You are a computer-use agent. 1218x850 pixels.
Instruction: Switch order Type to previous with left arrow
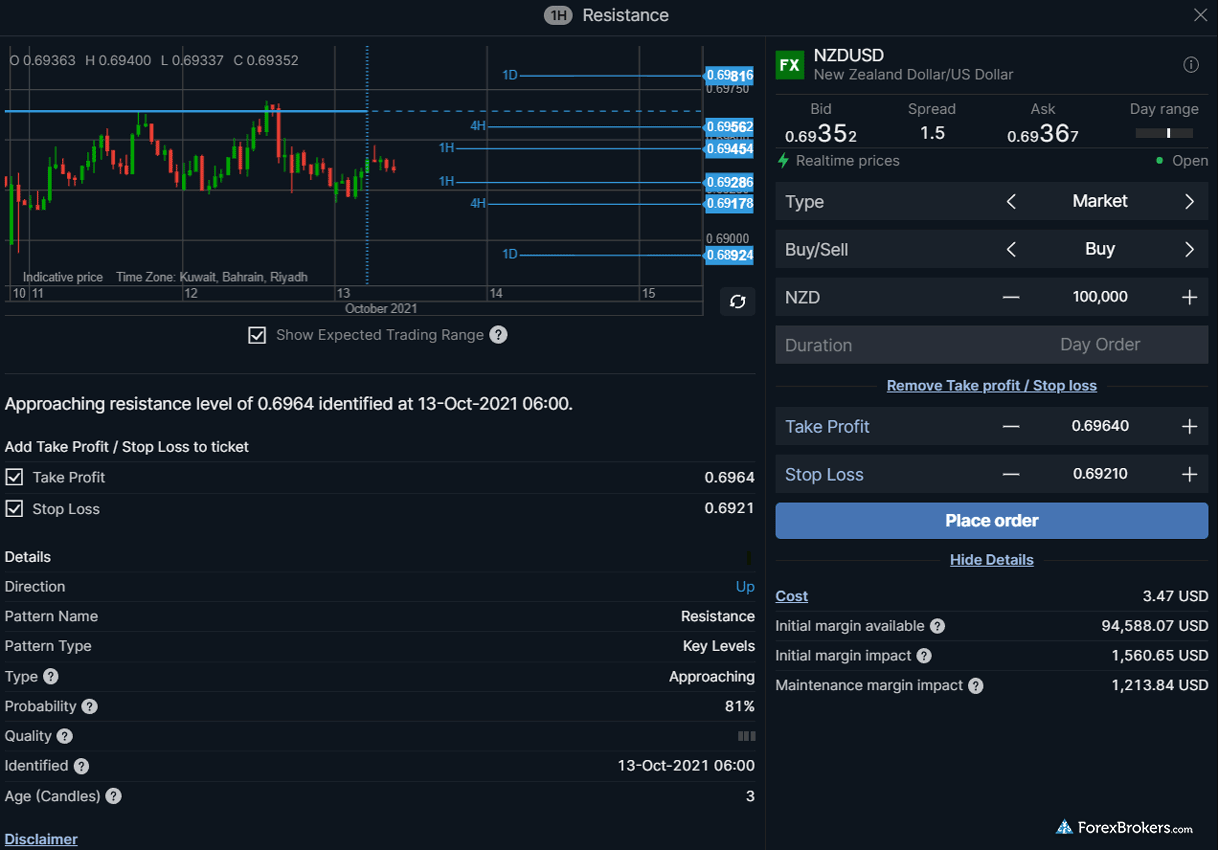point(1011,202)
